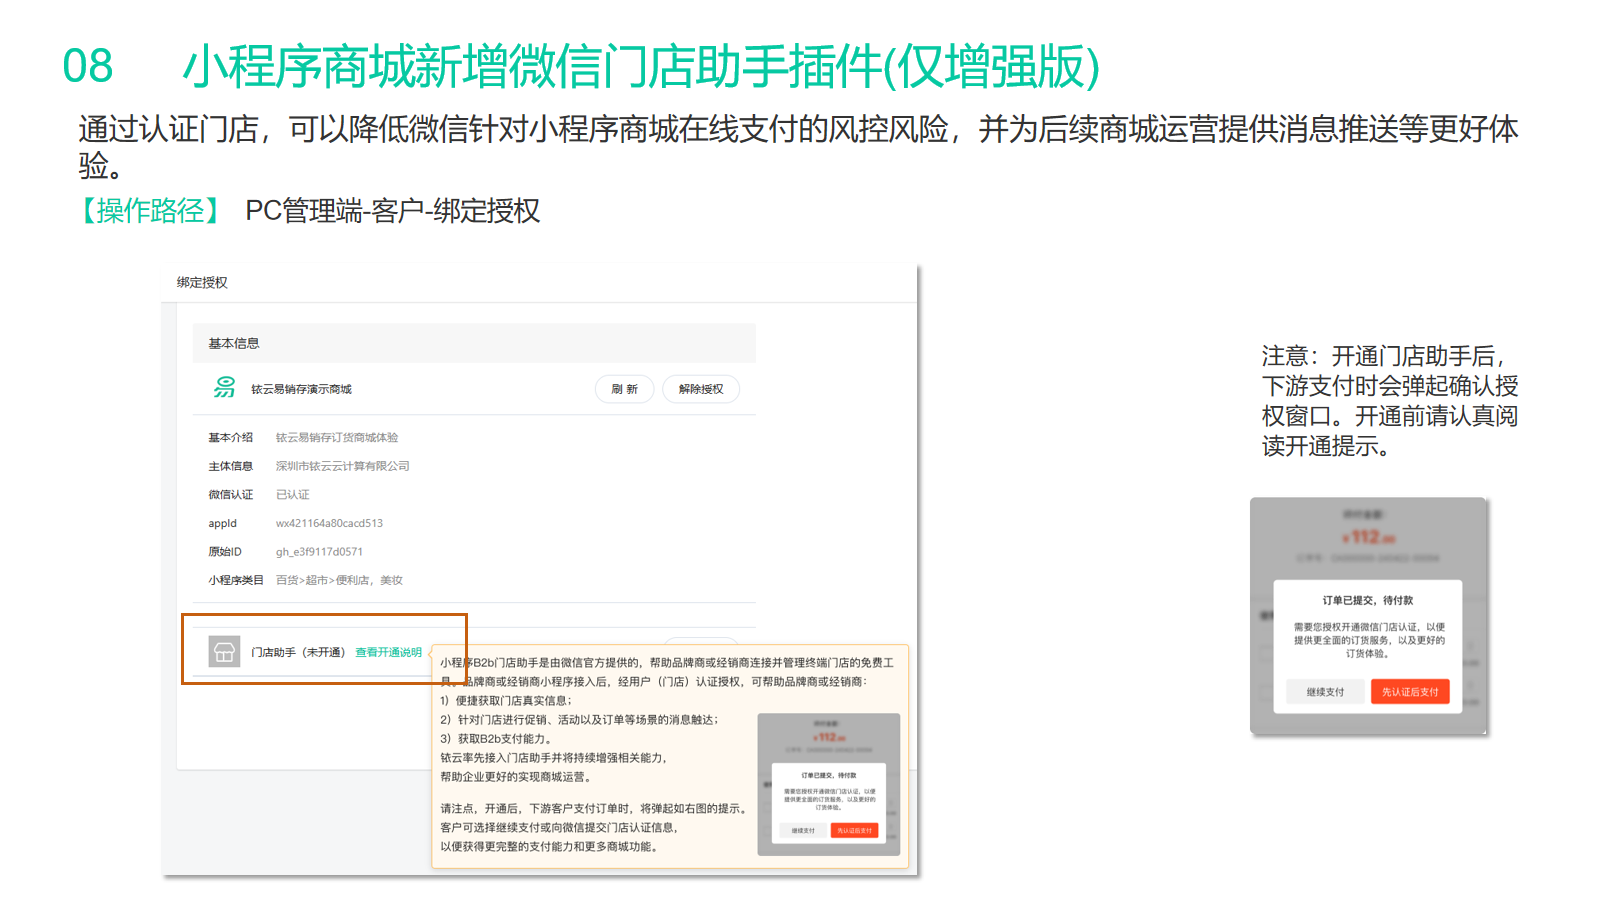
Task: Click the 小程序类目 field label
Action: [236, 580]
